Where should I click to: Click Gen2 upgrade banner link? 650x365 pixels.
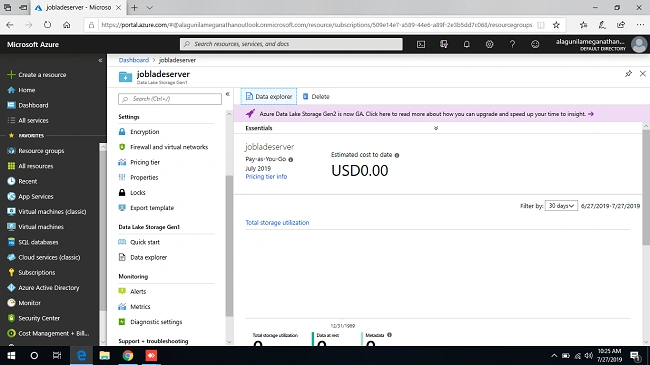point(426,114)
